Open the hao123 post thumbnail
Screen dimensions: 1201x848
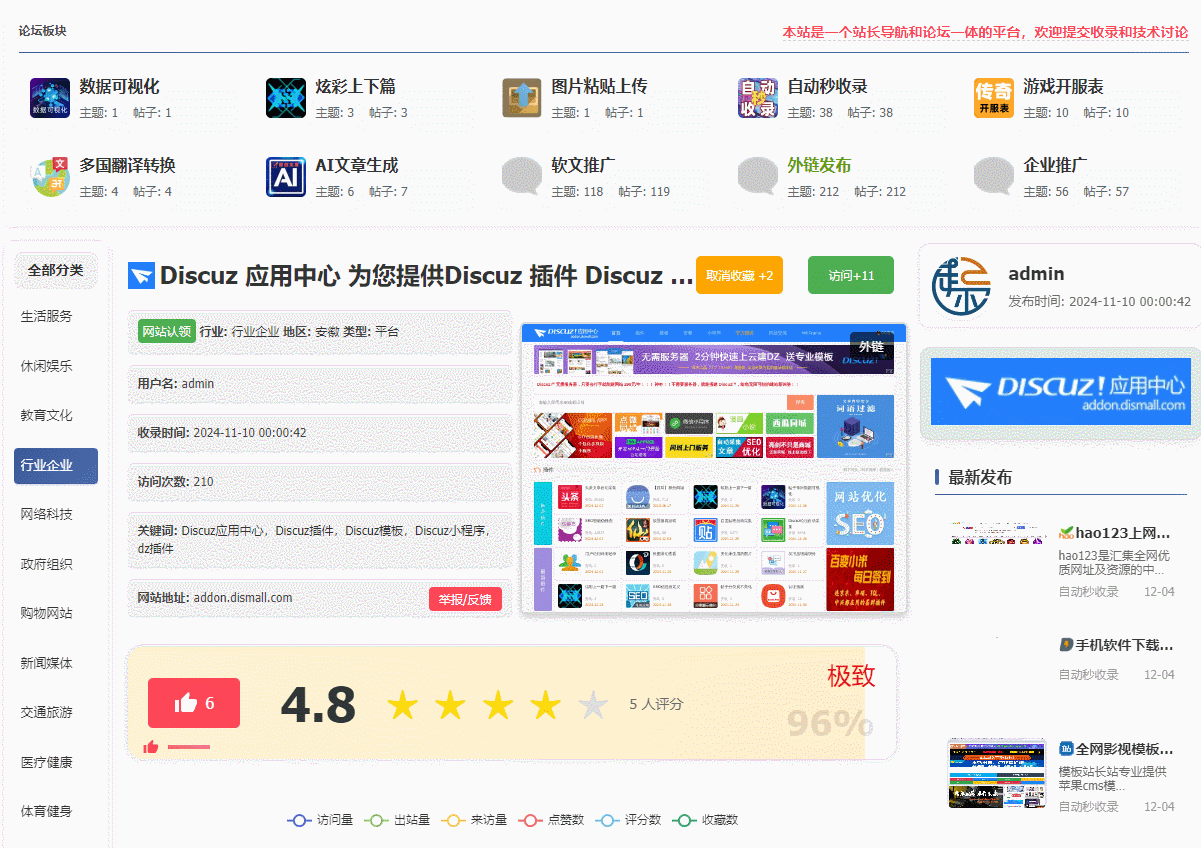point(999,533)
